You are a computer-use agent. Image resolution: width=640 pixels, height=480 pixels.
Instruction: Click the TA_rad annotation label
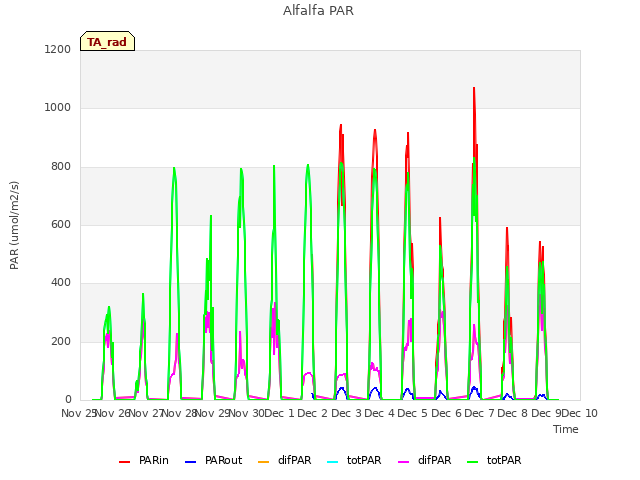[107, 41]
